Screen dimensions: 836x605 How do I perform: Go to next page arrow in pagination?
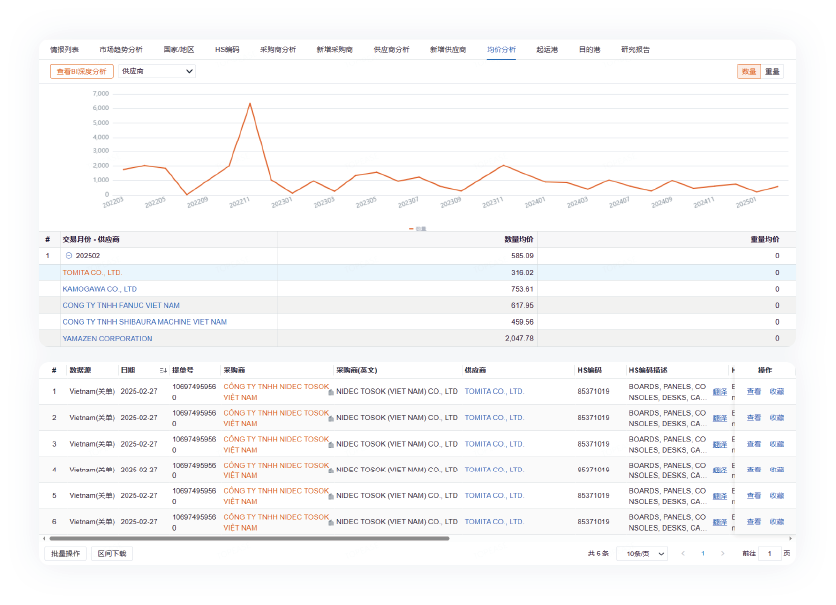(723, 553)
